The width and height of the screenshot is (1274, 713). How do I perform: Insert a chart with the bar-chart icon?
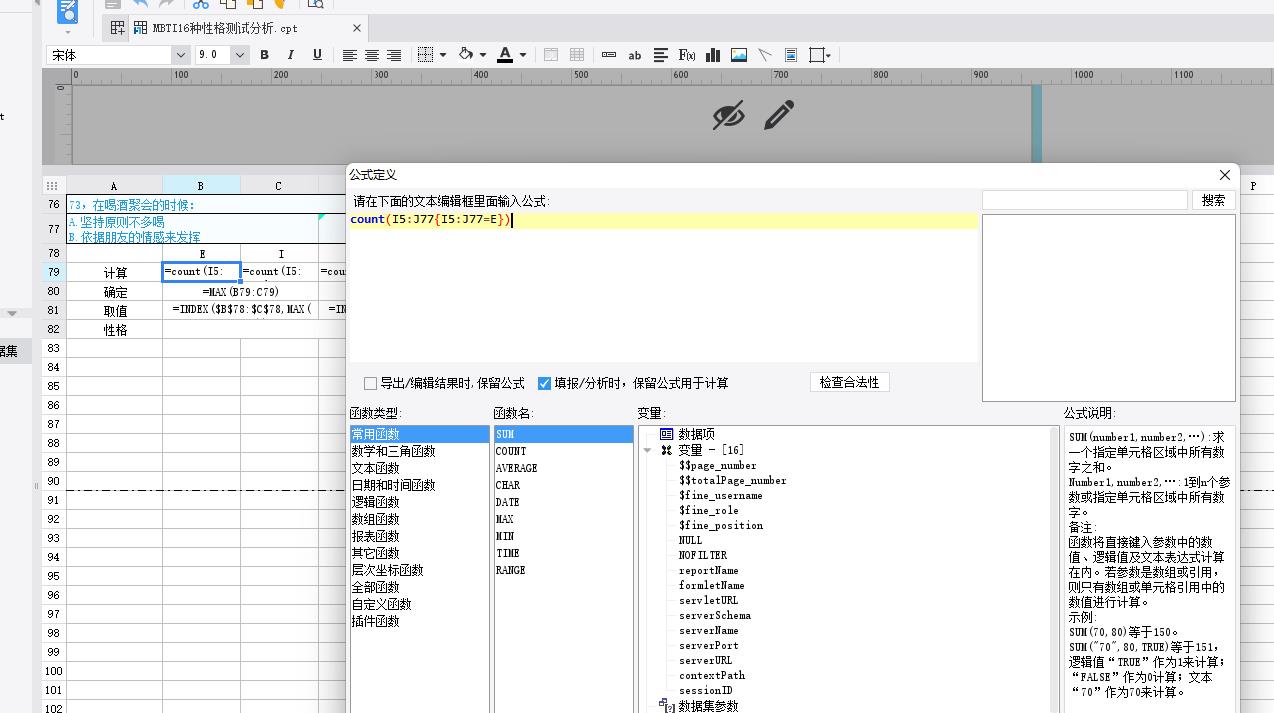click(x=713, y=55)
